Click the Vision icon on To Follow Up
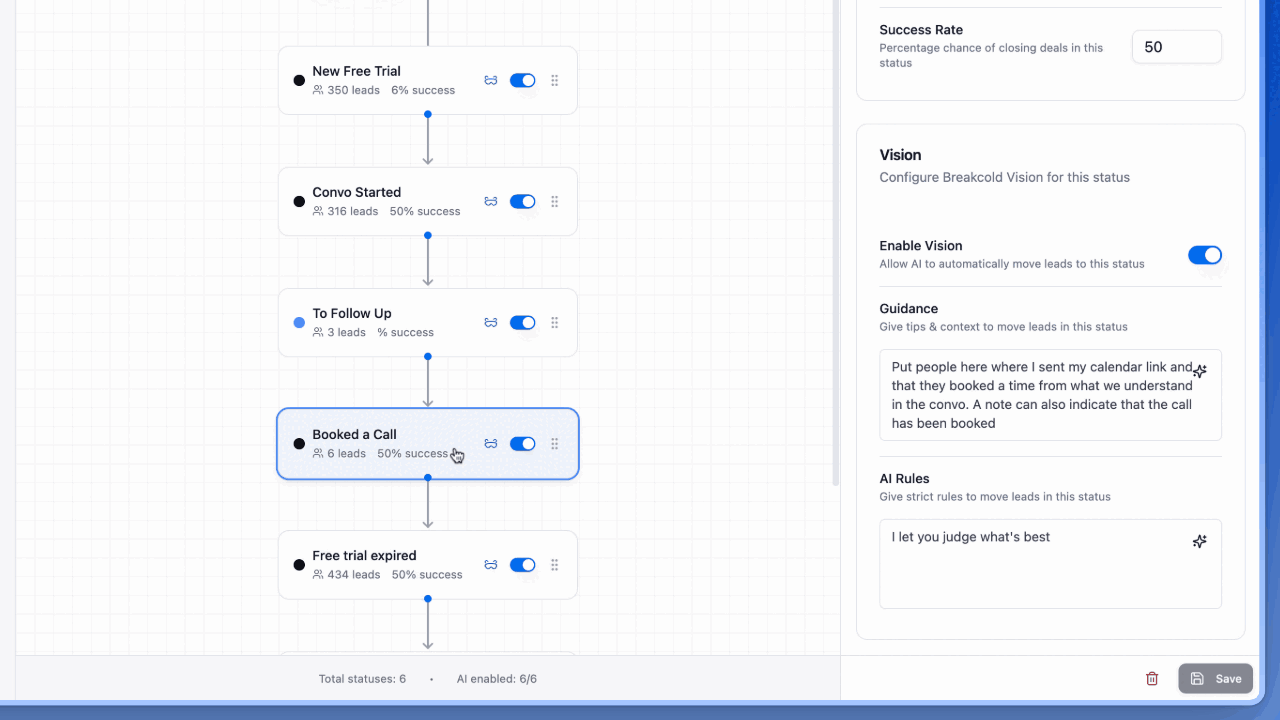This screenshot has height=720, width=1280. click(x=491, y=323)
